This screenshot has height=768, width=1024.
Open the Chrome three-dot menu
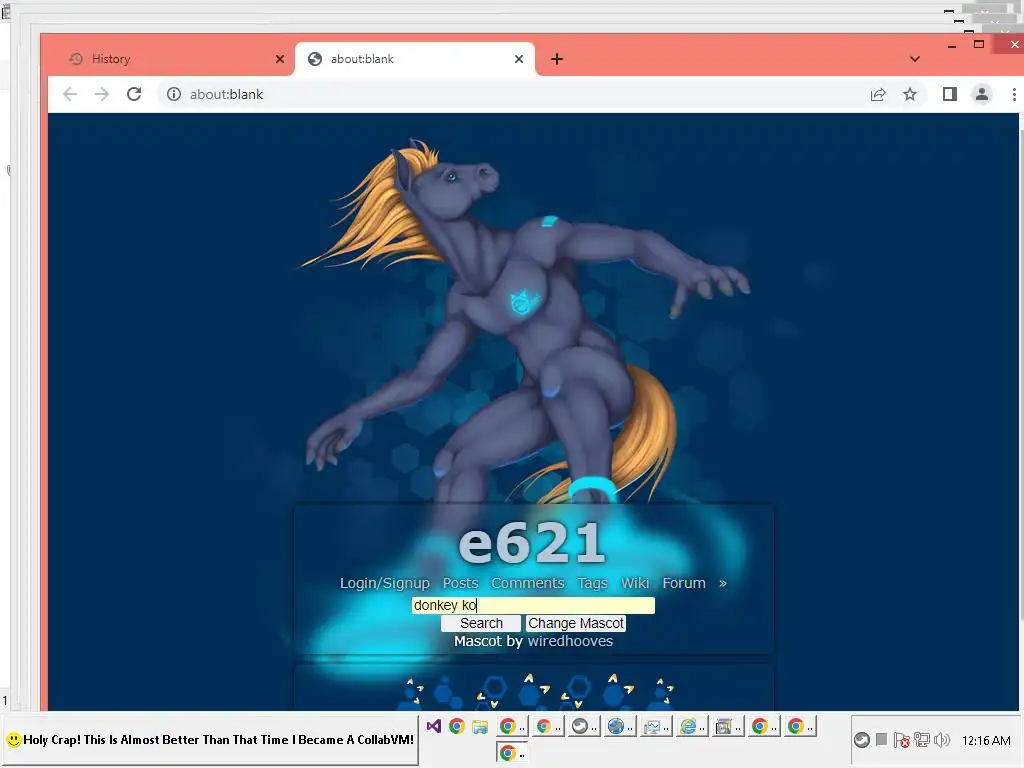tap(1014, 95)
